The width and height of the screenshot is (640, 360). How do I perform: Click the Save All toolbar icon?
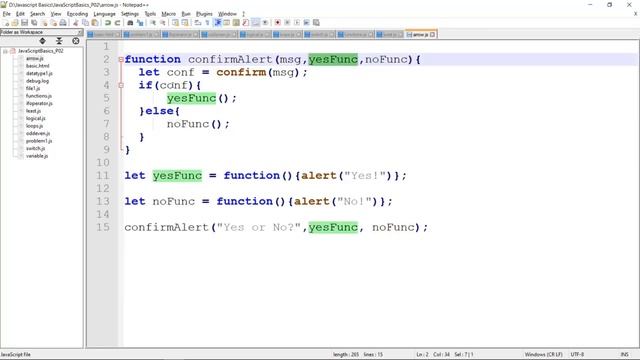tap(34, 23)
